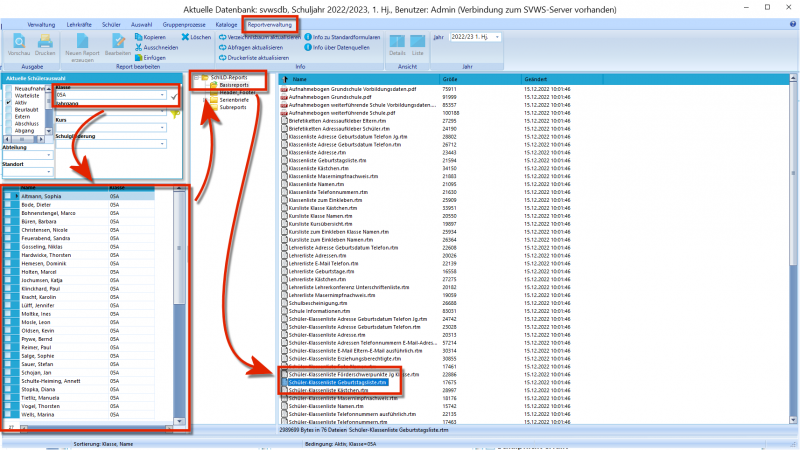
Task: Open the Gruppenprozesse ribbon tab
Action: [184, 24]
